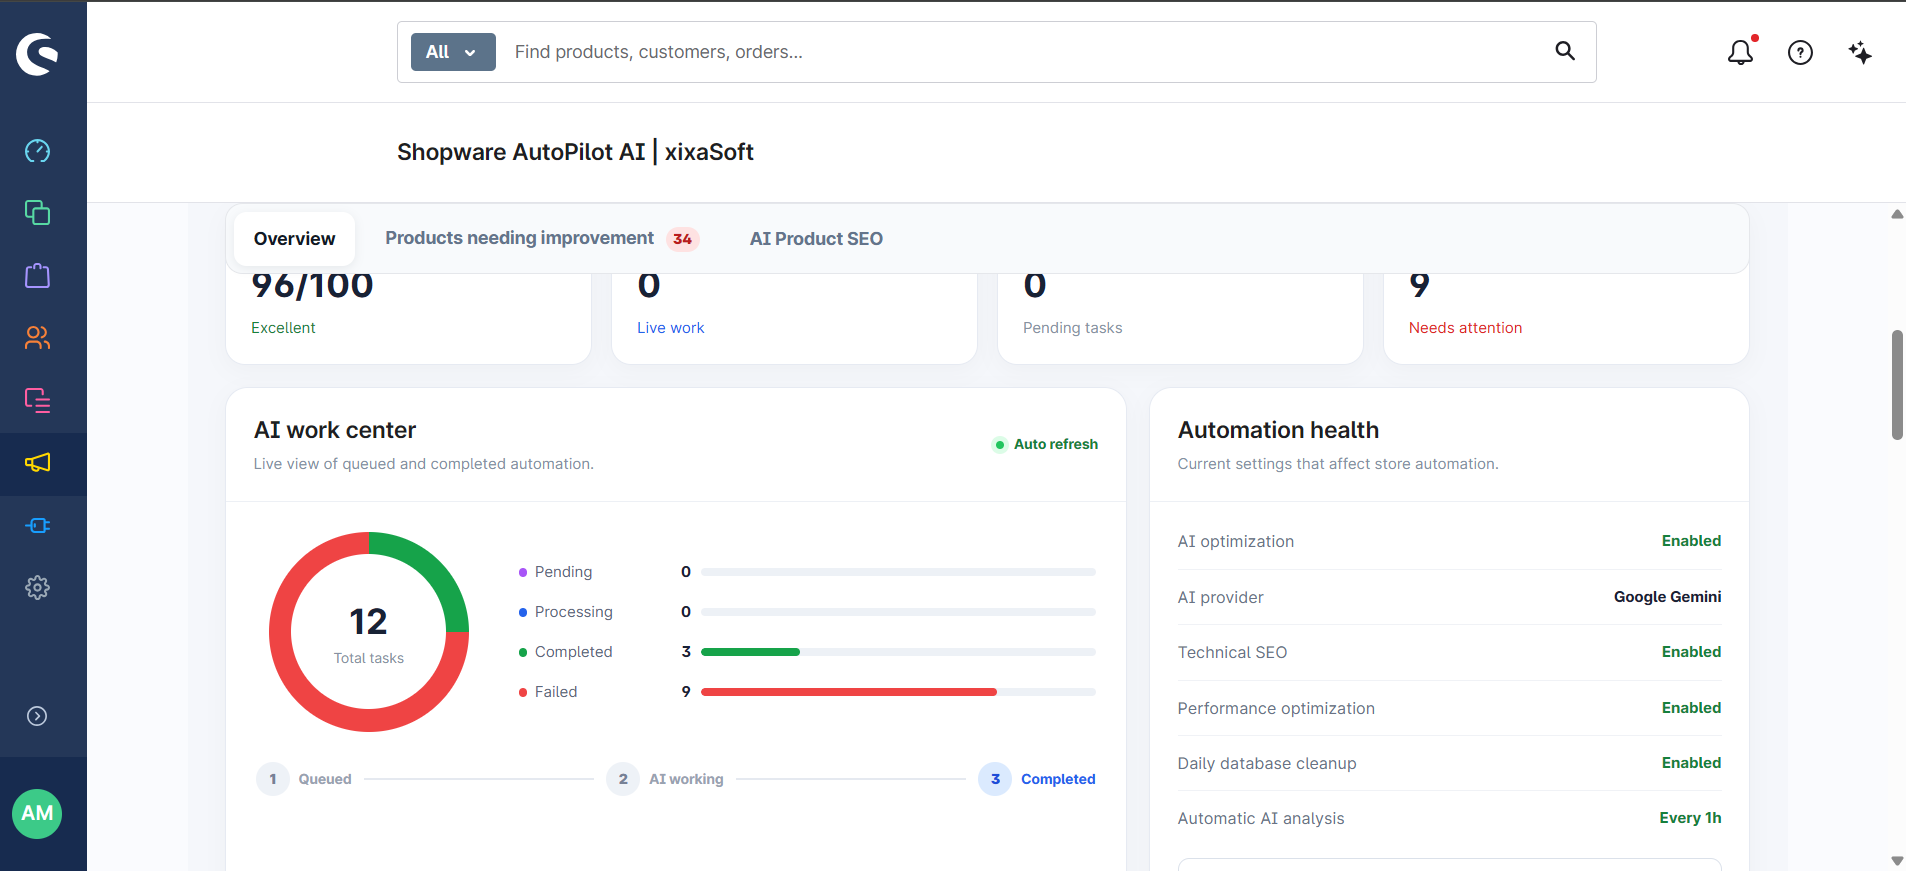Click the Completed green progress bar
The image size is (1906, 871).
(750, 652)
